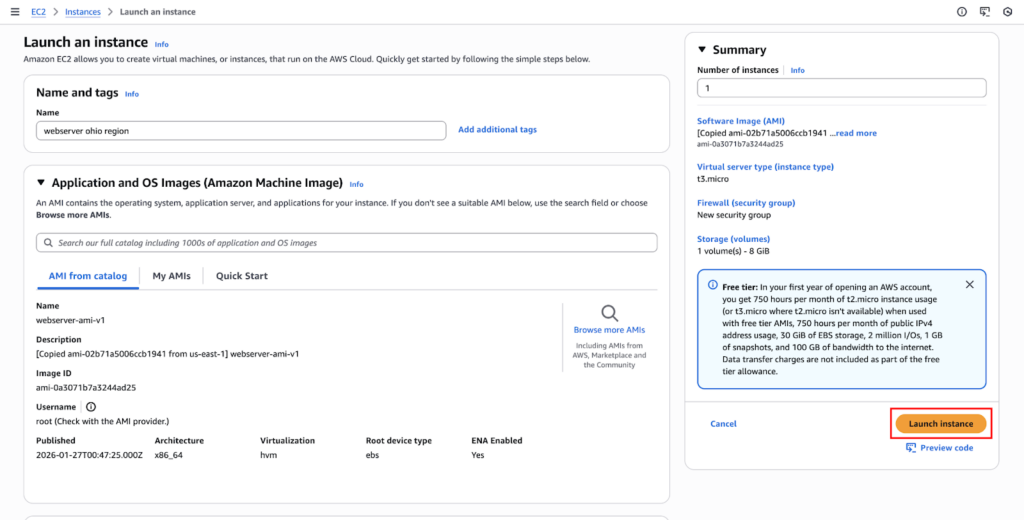Image resolution: width=1024 pixels, height=520 pixels.
Task: Click Firewall (security group) summary link
Action: coord(746,203)
